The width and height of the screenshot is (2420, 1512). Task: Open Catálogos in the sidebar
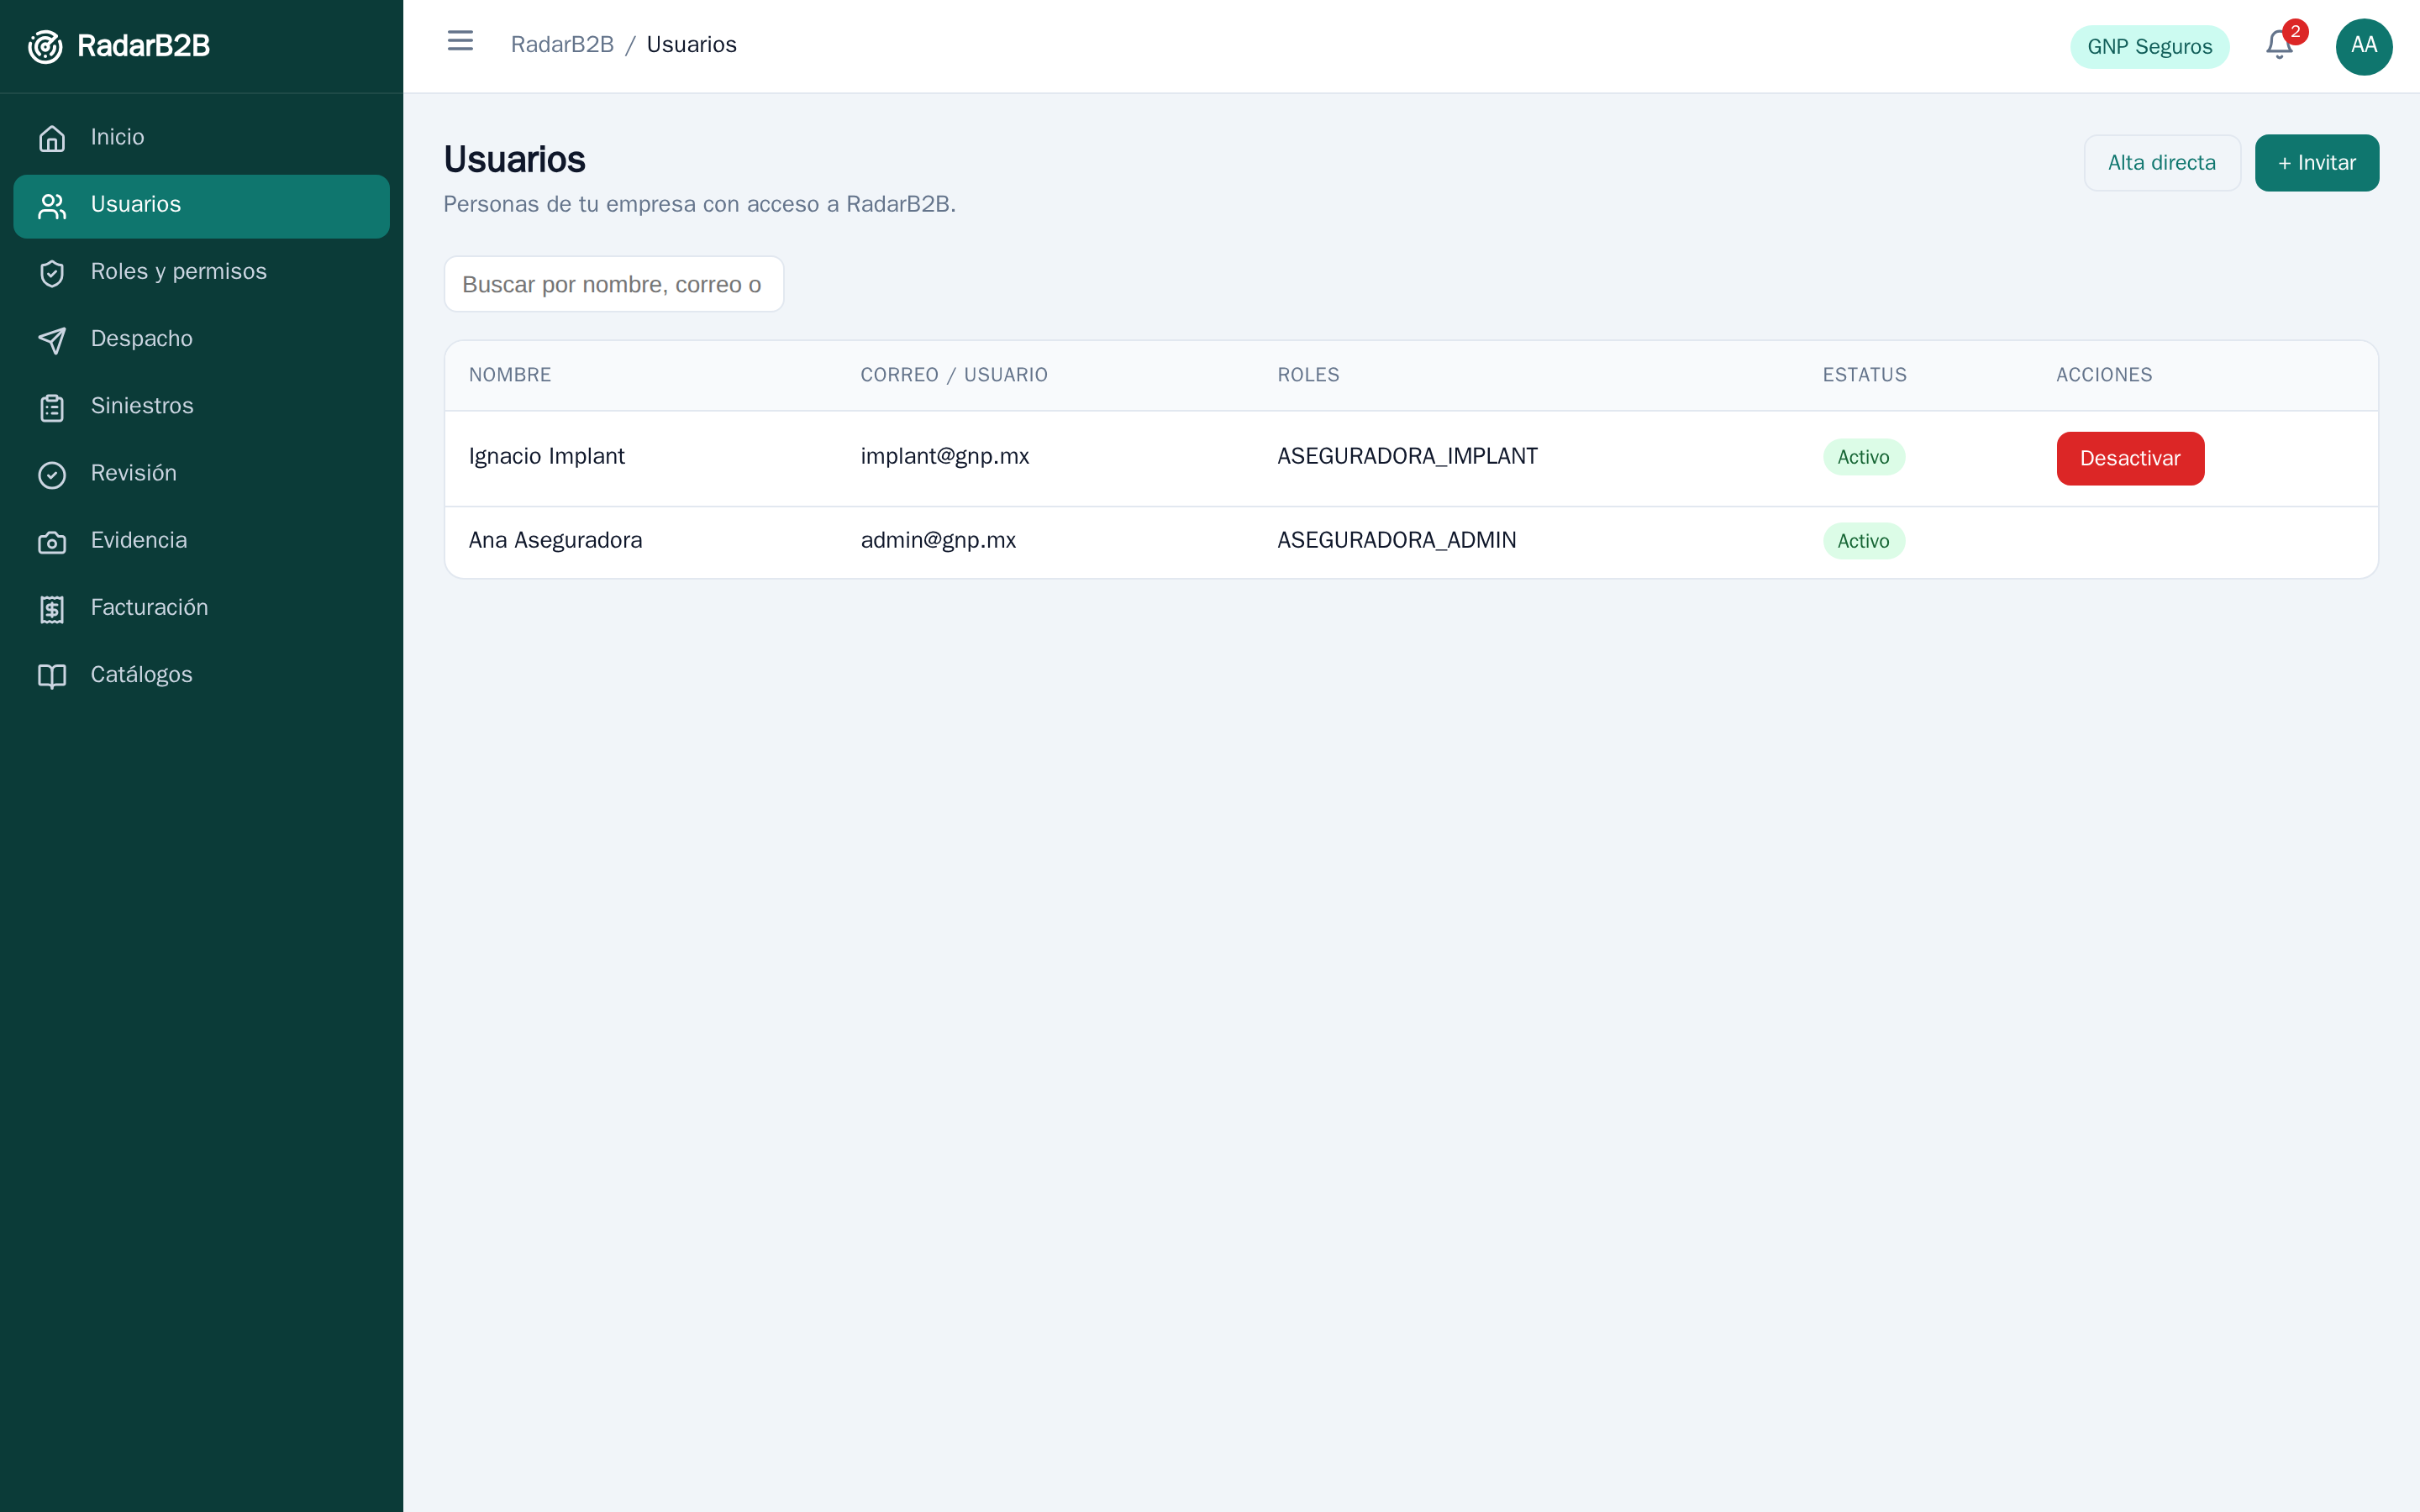pyautogui.click(x=201, y=675)
